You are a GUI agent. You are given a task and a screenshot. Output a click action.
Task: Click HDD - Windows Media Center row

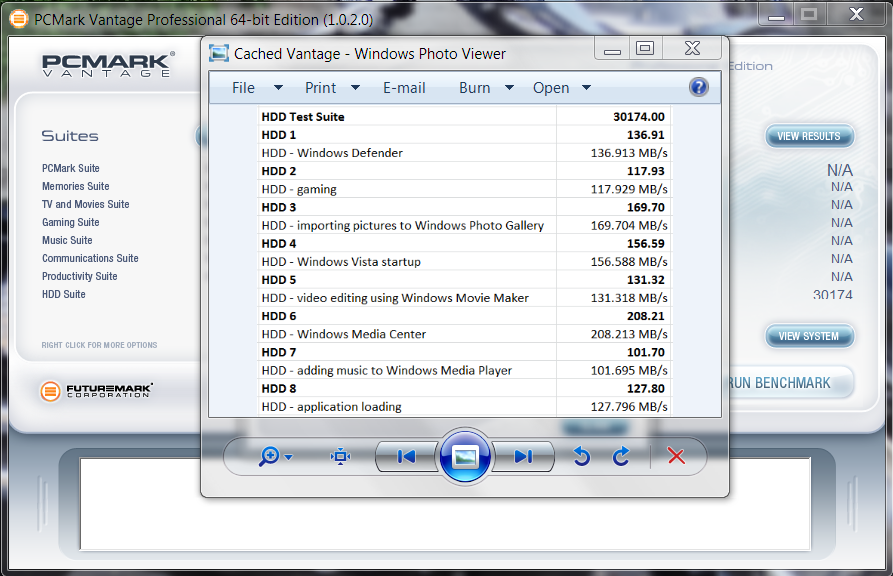465,334
